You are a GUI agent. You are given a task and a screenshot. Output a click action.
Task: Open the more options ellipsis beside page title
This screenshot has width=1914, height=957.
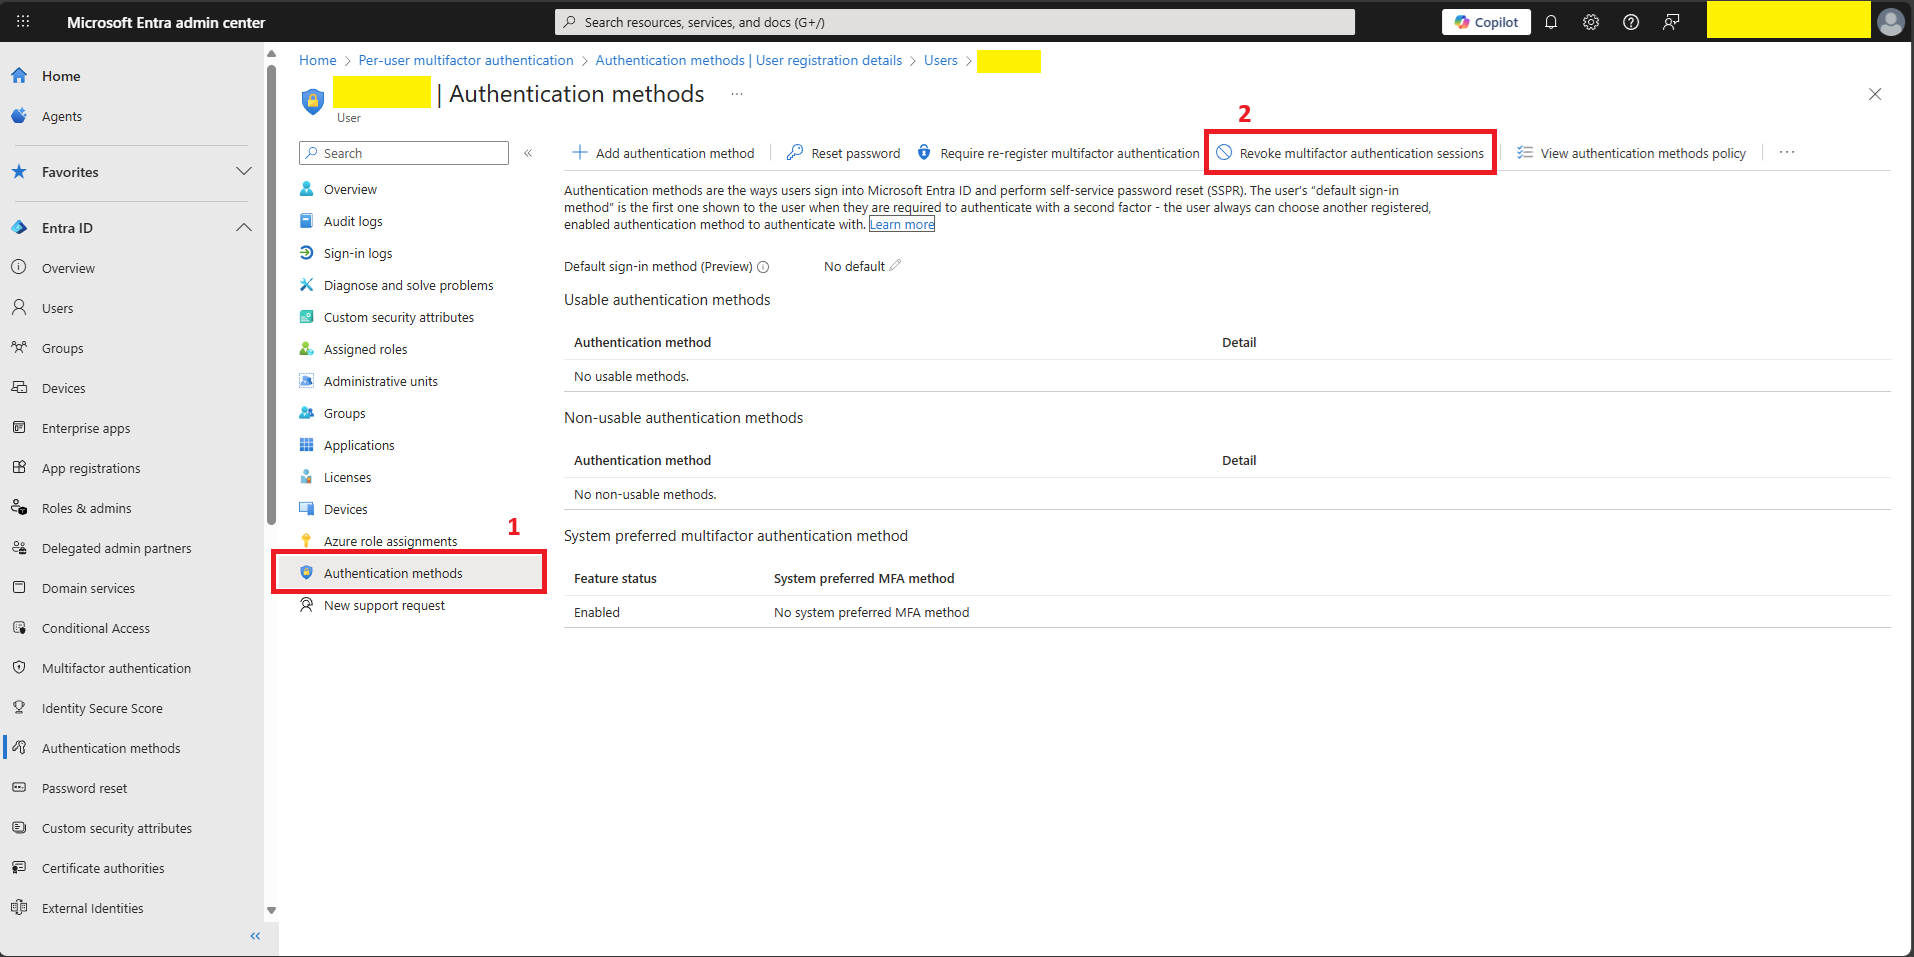(x=737, y=94)
